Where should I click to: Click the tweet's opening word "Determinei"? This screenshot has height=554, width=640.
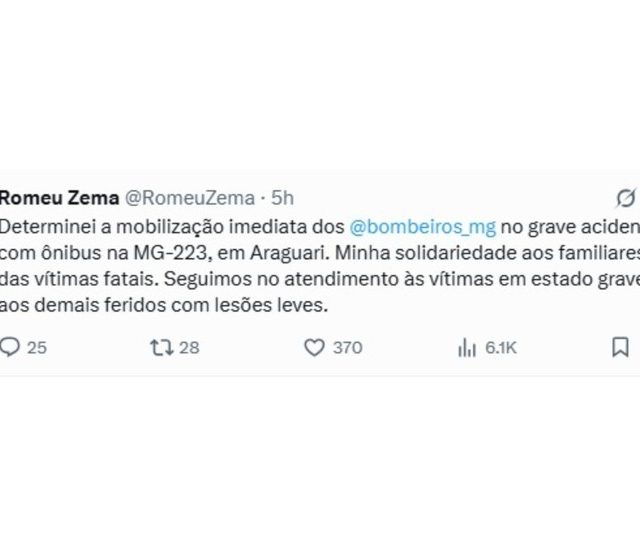[48, 227]
